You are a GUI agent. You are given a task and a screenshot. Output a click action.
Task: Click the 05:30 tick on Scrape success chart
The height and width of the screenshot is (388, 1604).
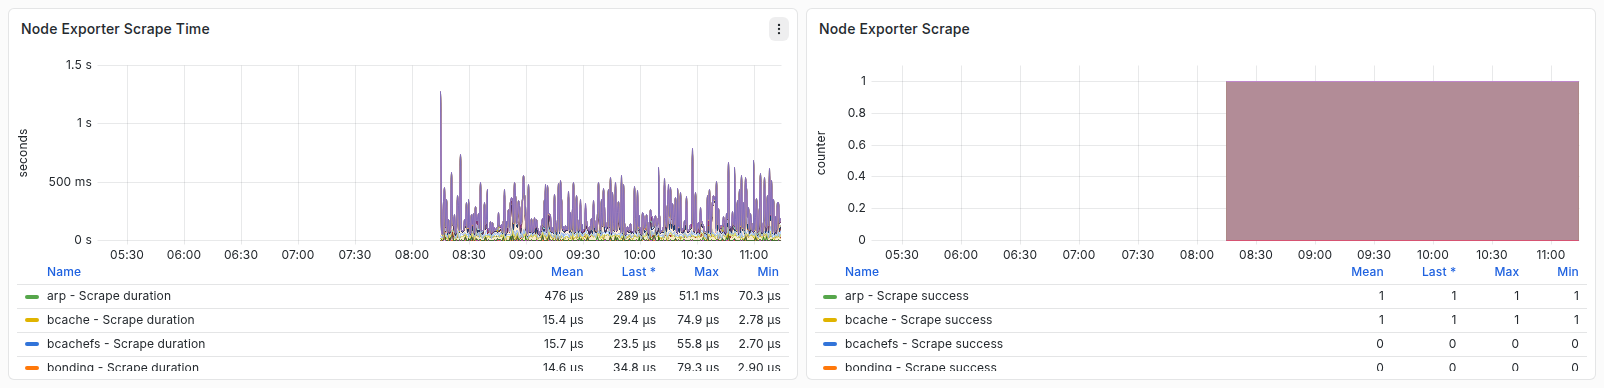[902, 255]
